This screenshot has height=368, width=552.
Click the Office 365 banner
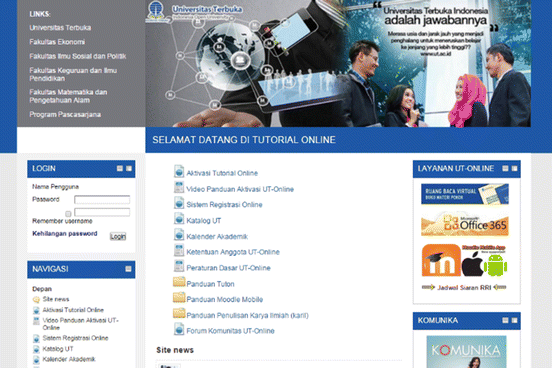pyautogui.click(x=465, y=224)
